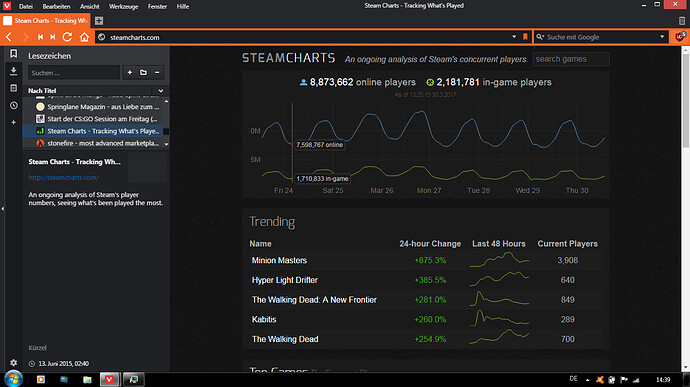Reload the steamcharts.com page
This screenshot has height=387, width=690.
tap(67, 37)
